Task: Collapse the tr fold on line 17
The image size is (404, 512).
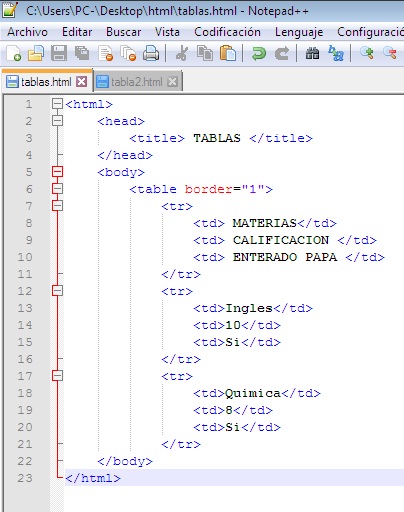Action: tap(57, 376)
